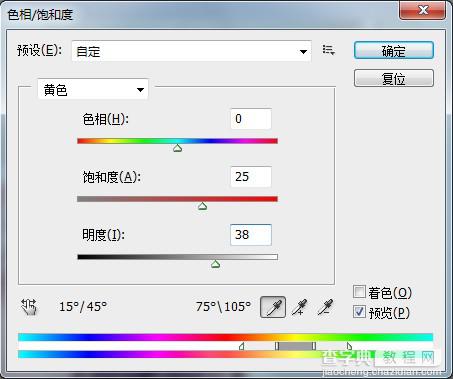Viewport: 453px width, 379px height.
Task: Click the 15°/45° range readout
Action: [83, 306]
